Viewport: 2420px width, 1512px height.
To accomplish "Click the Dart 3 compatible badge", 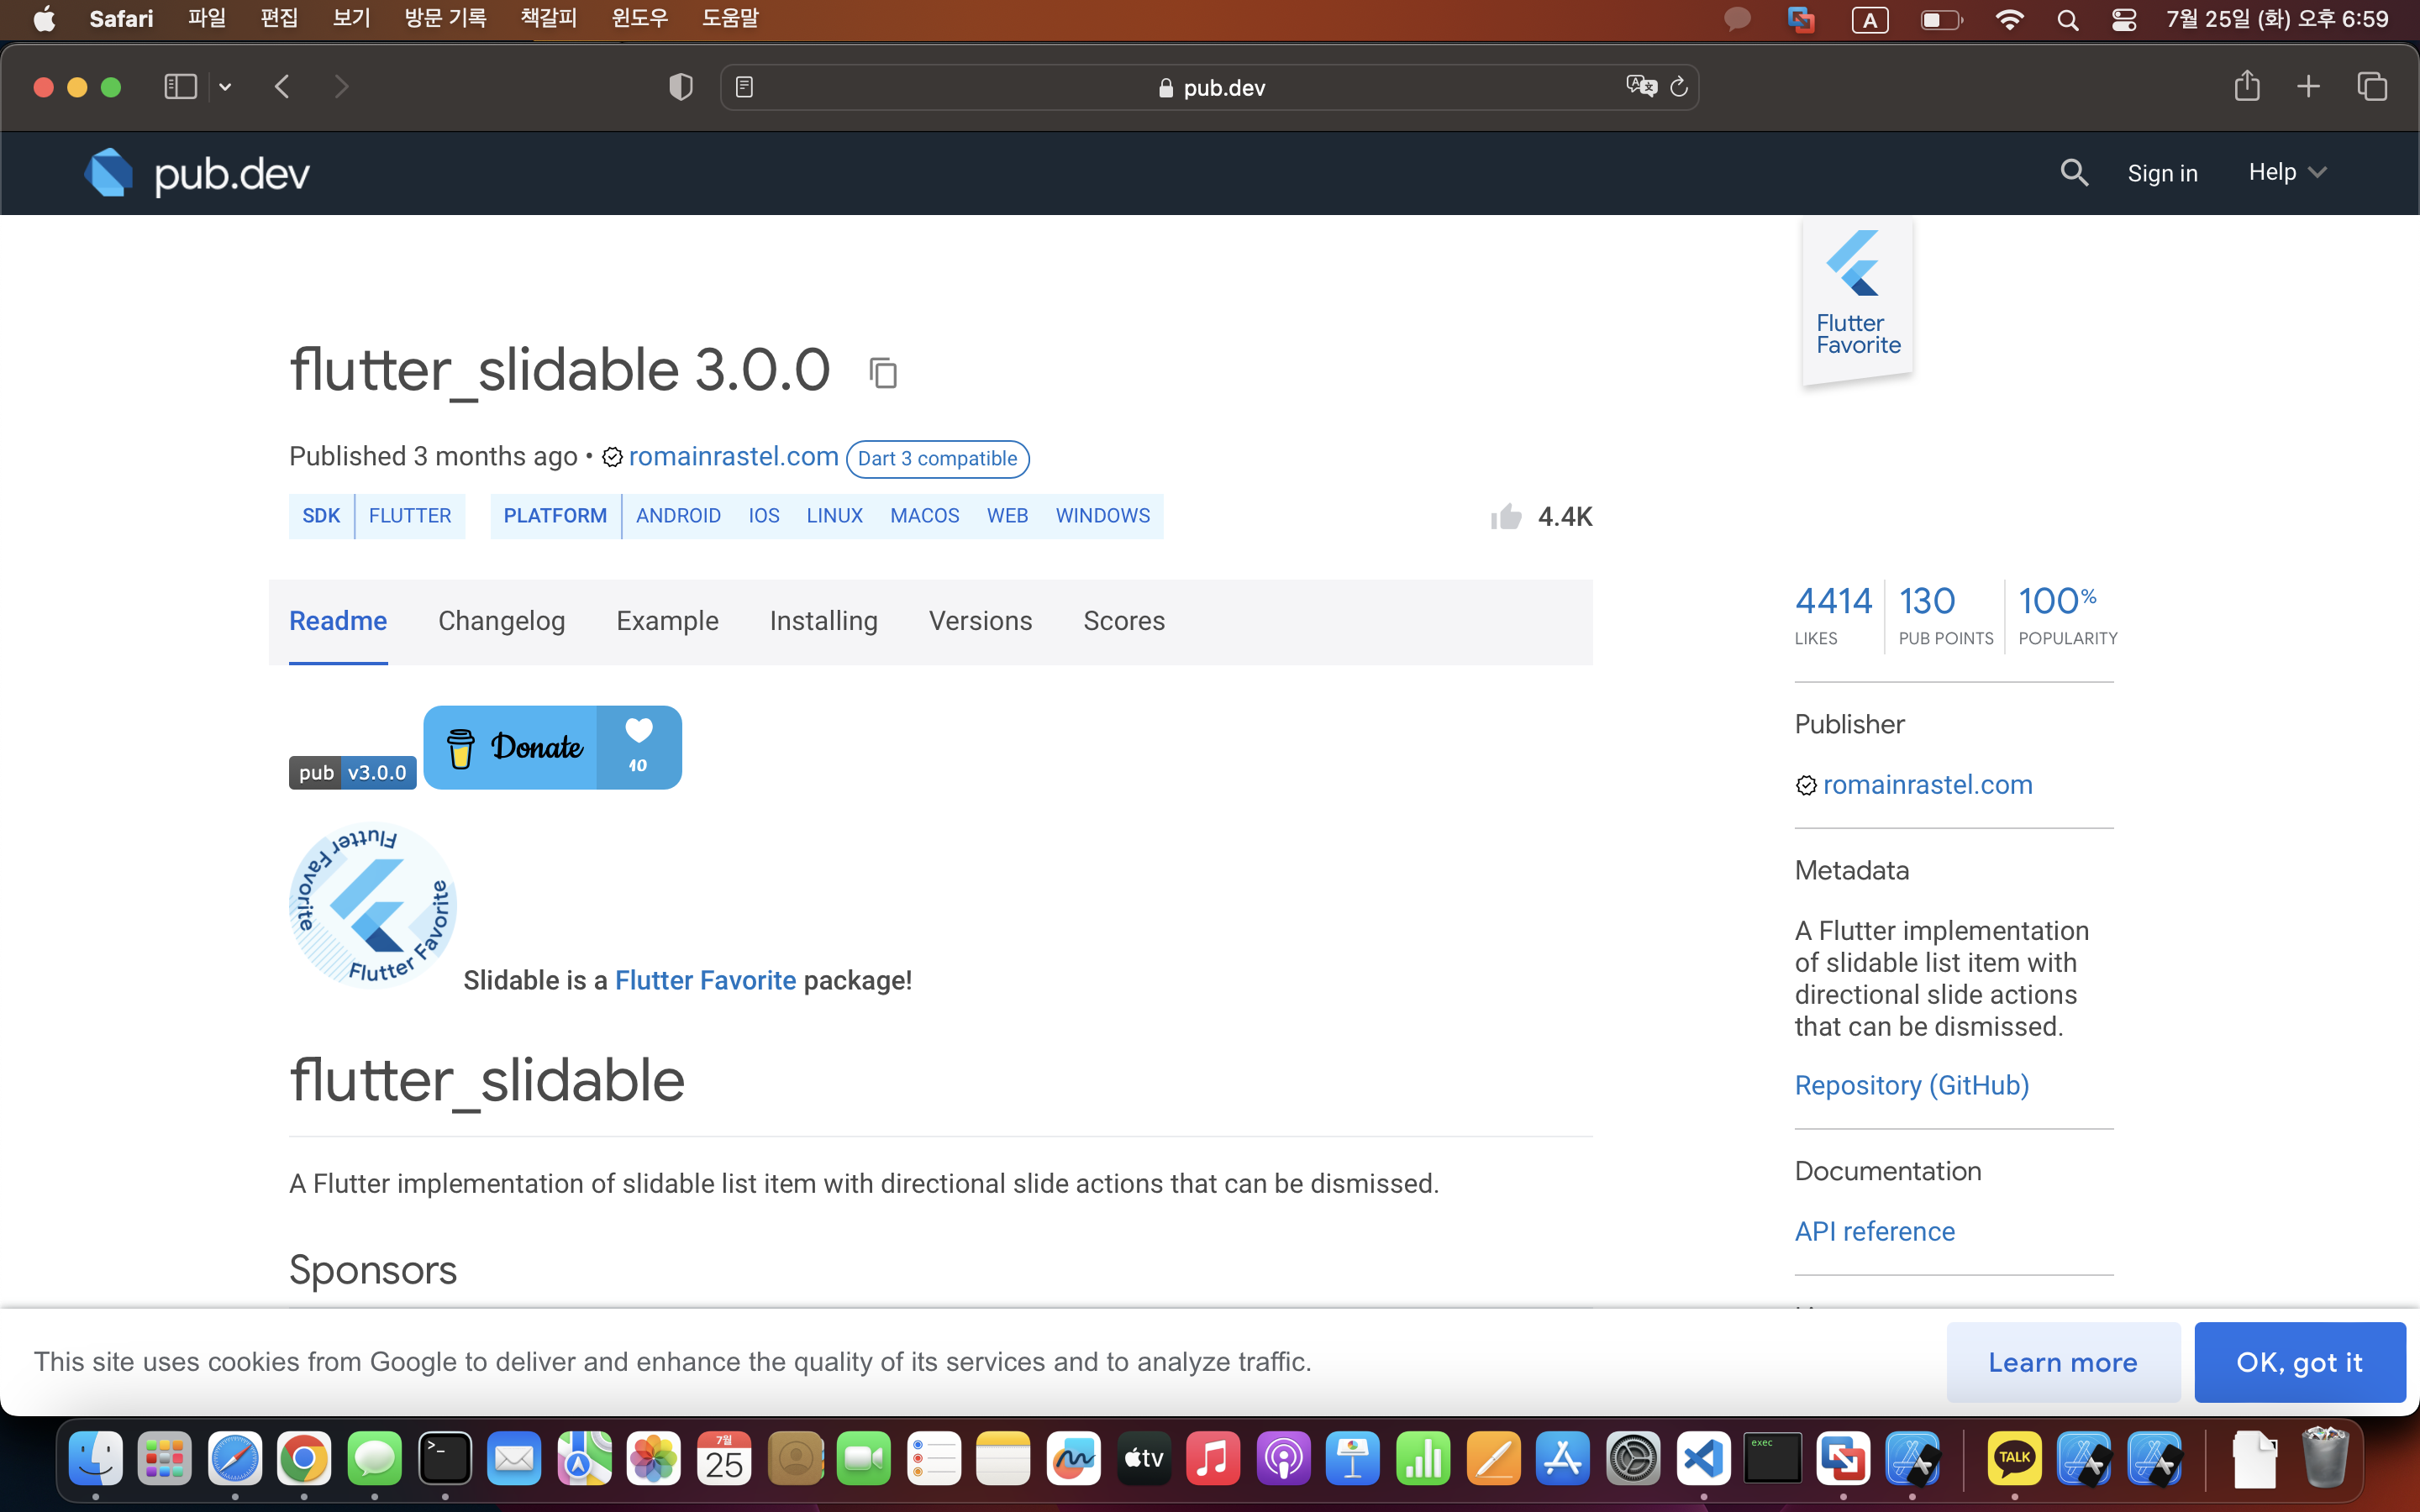I will pyautogui.click(x=937, y=458).
